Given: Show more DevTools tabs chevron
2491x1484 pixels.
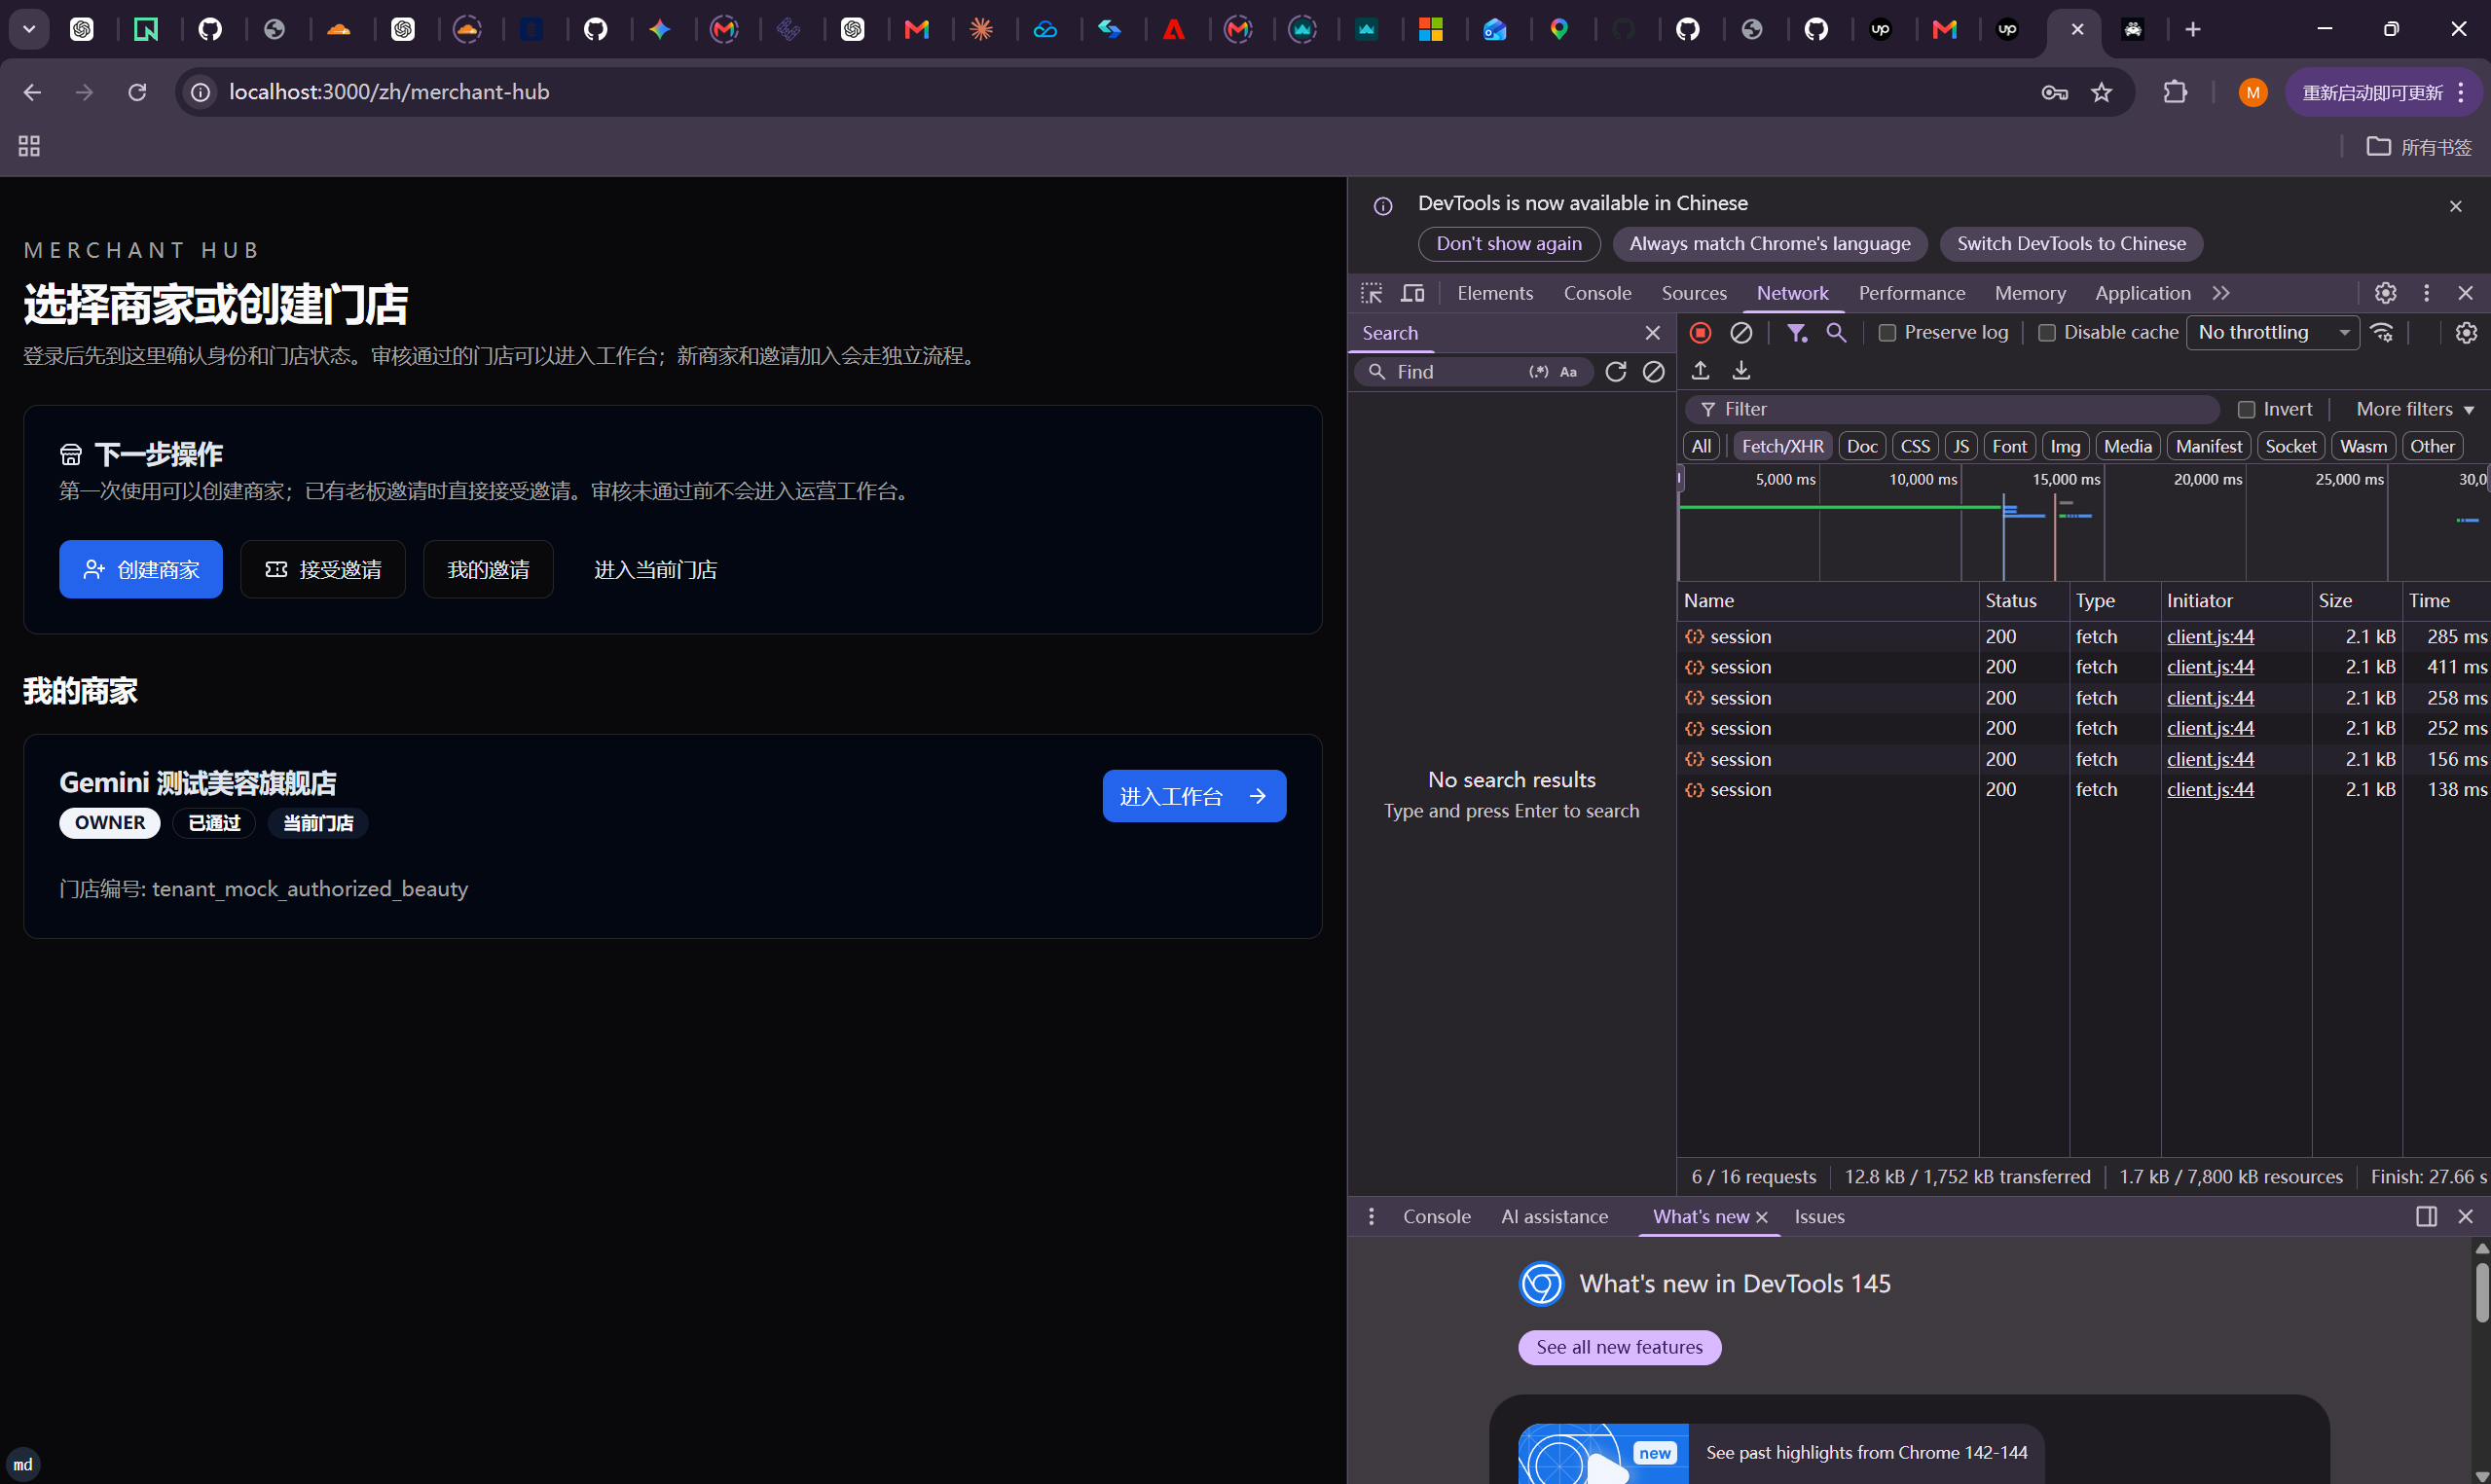Looking at the screenshot, I should coord(2220,293).
